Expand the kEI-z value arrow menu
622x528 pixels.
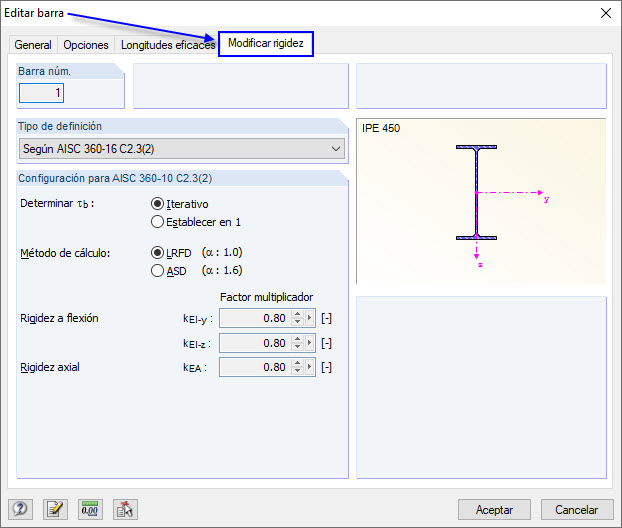tap(310, 343)
